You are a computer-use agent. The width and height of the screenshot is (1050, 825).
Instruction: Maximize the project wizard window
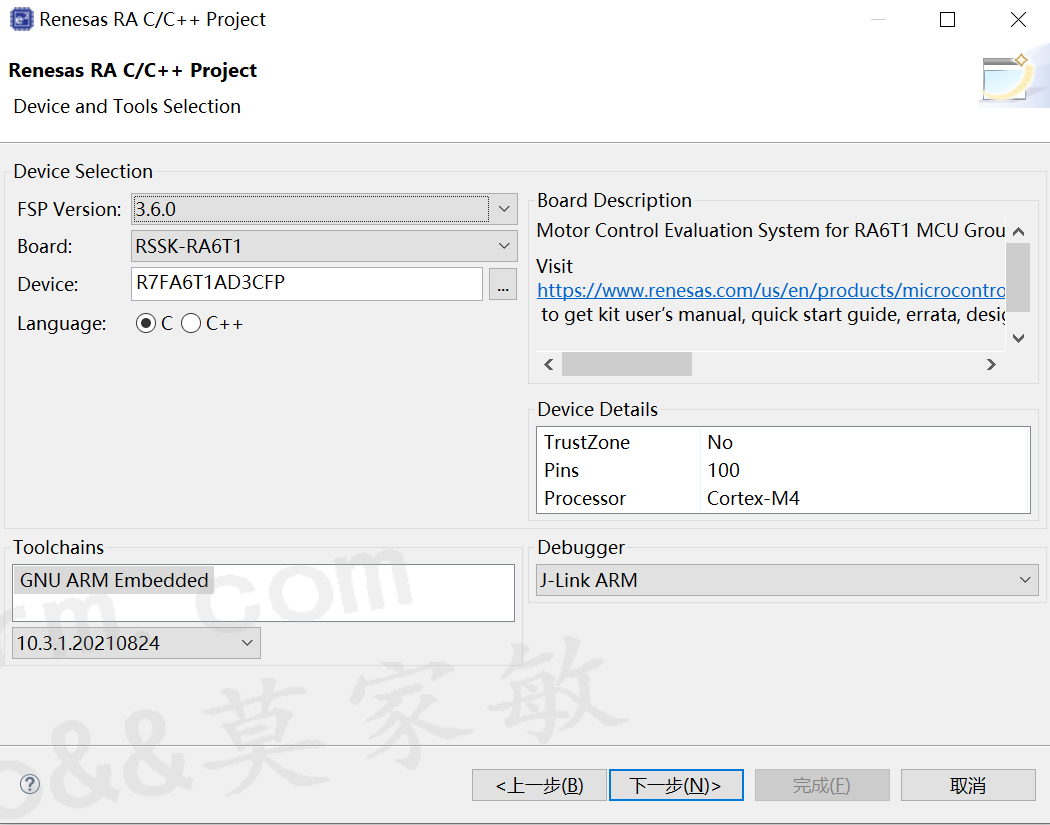click(x=948, y=19)
